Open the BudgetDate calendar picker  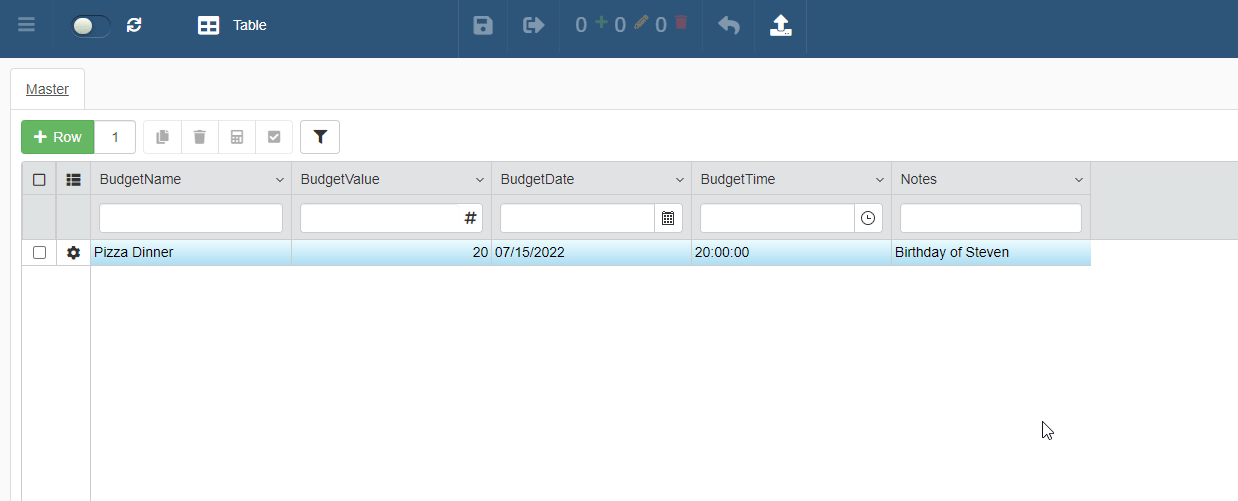pyautogui.click(x=668, y=218)
